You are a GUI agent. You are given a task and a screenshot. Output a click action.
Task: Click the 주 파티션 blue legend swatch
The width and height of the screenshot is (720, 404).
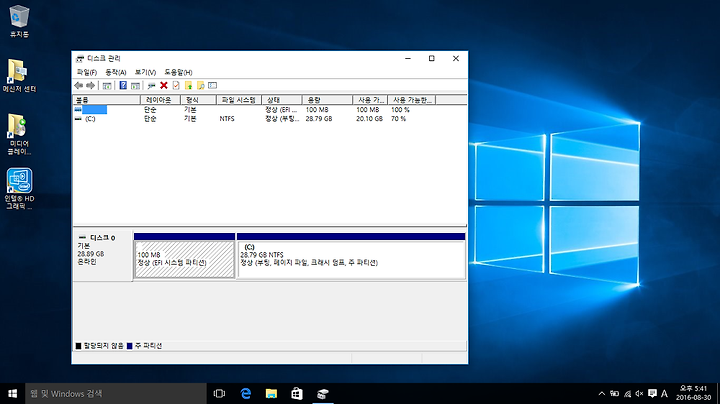(129, 346)
